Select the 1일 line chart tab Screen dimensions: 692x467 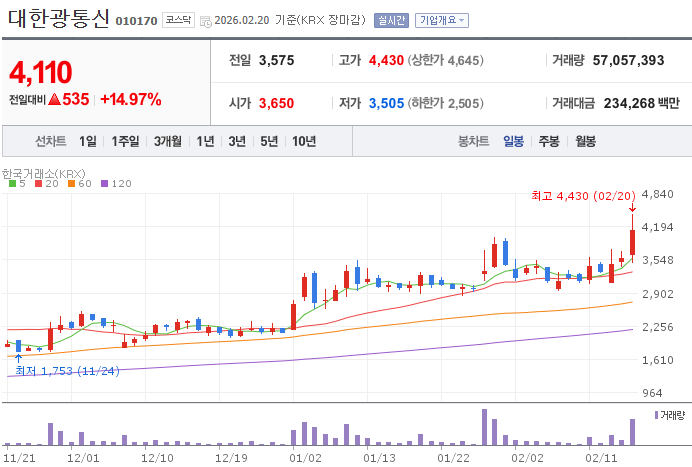(88, 141)
